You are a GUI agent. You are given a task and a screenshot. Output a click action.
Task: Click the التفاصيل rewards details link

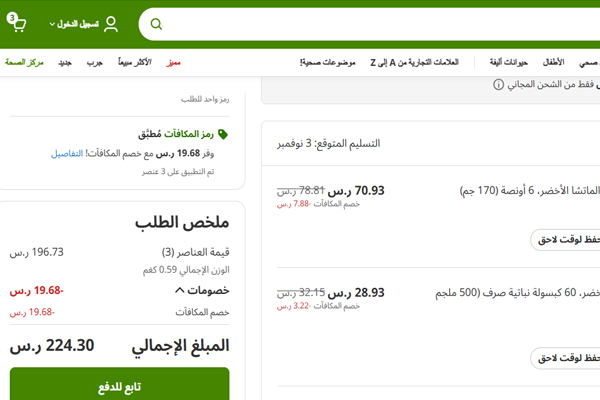pyautogui.click(x=67, y=154)
